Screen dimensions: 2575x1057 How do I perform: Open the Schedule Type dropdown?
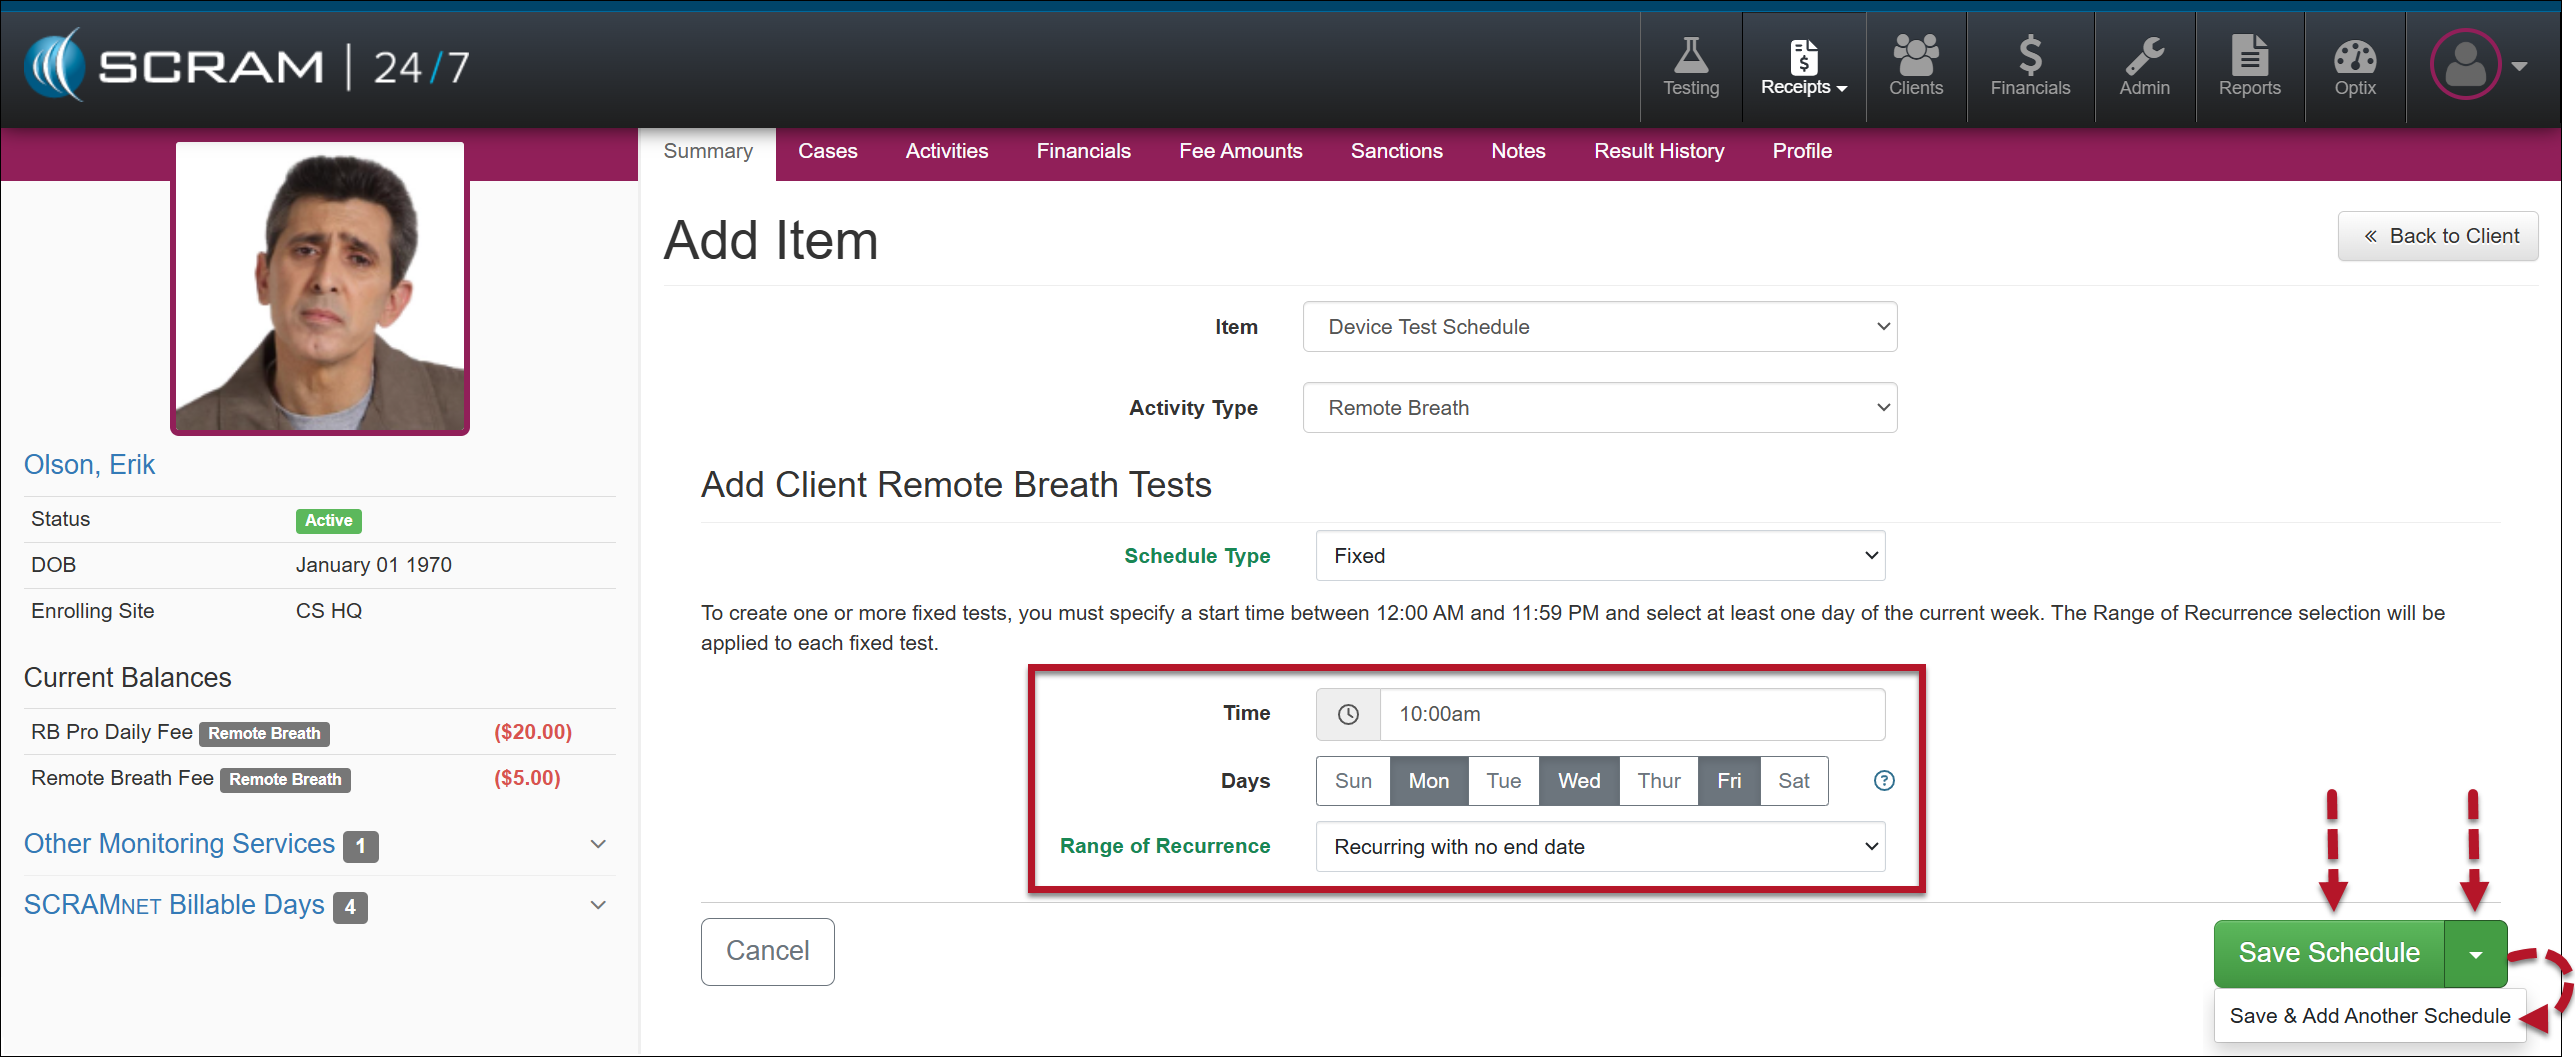1600,556
